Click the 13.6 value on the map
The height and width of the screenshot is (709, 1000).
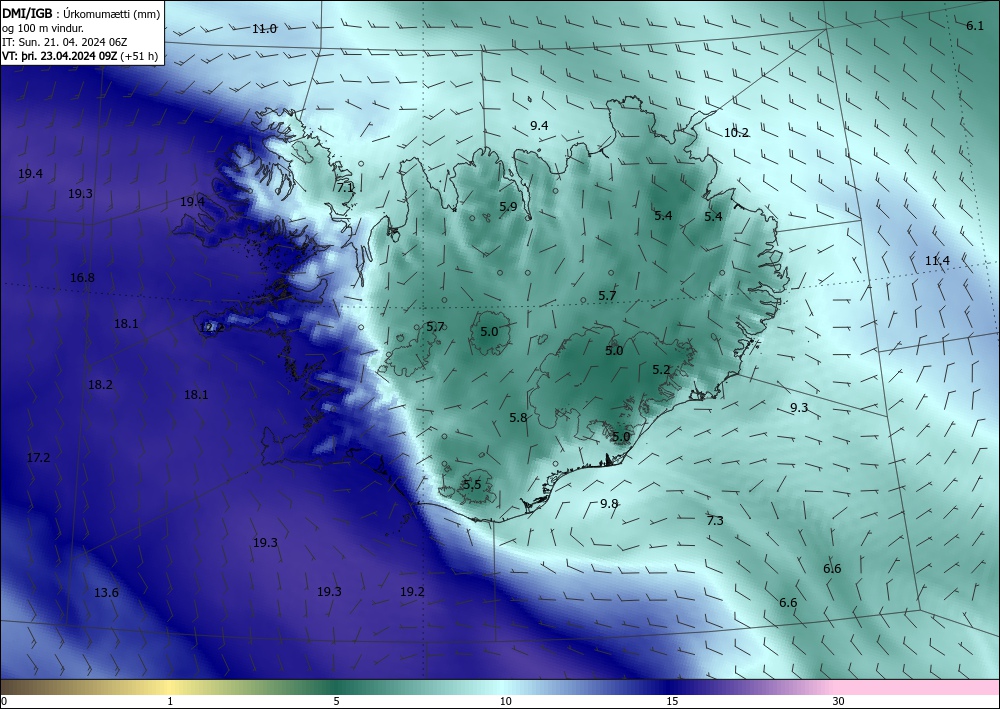pyautogui.click(x=106, y=592)
